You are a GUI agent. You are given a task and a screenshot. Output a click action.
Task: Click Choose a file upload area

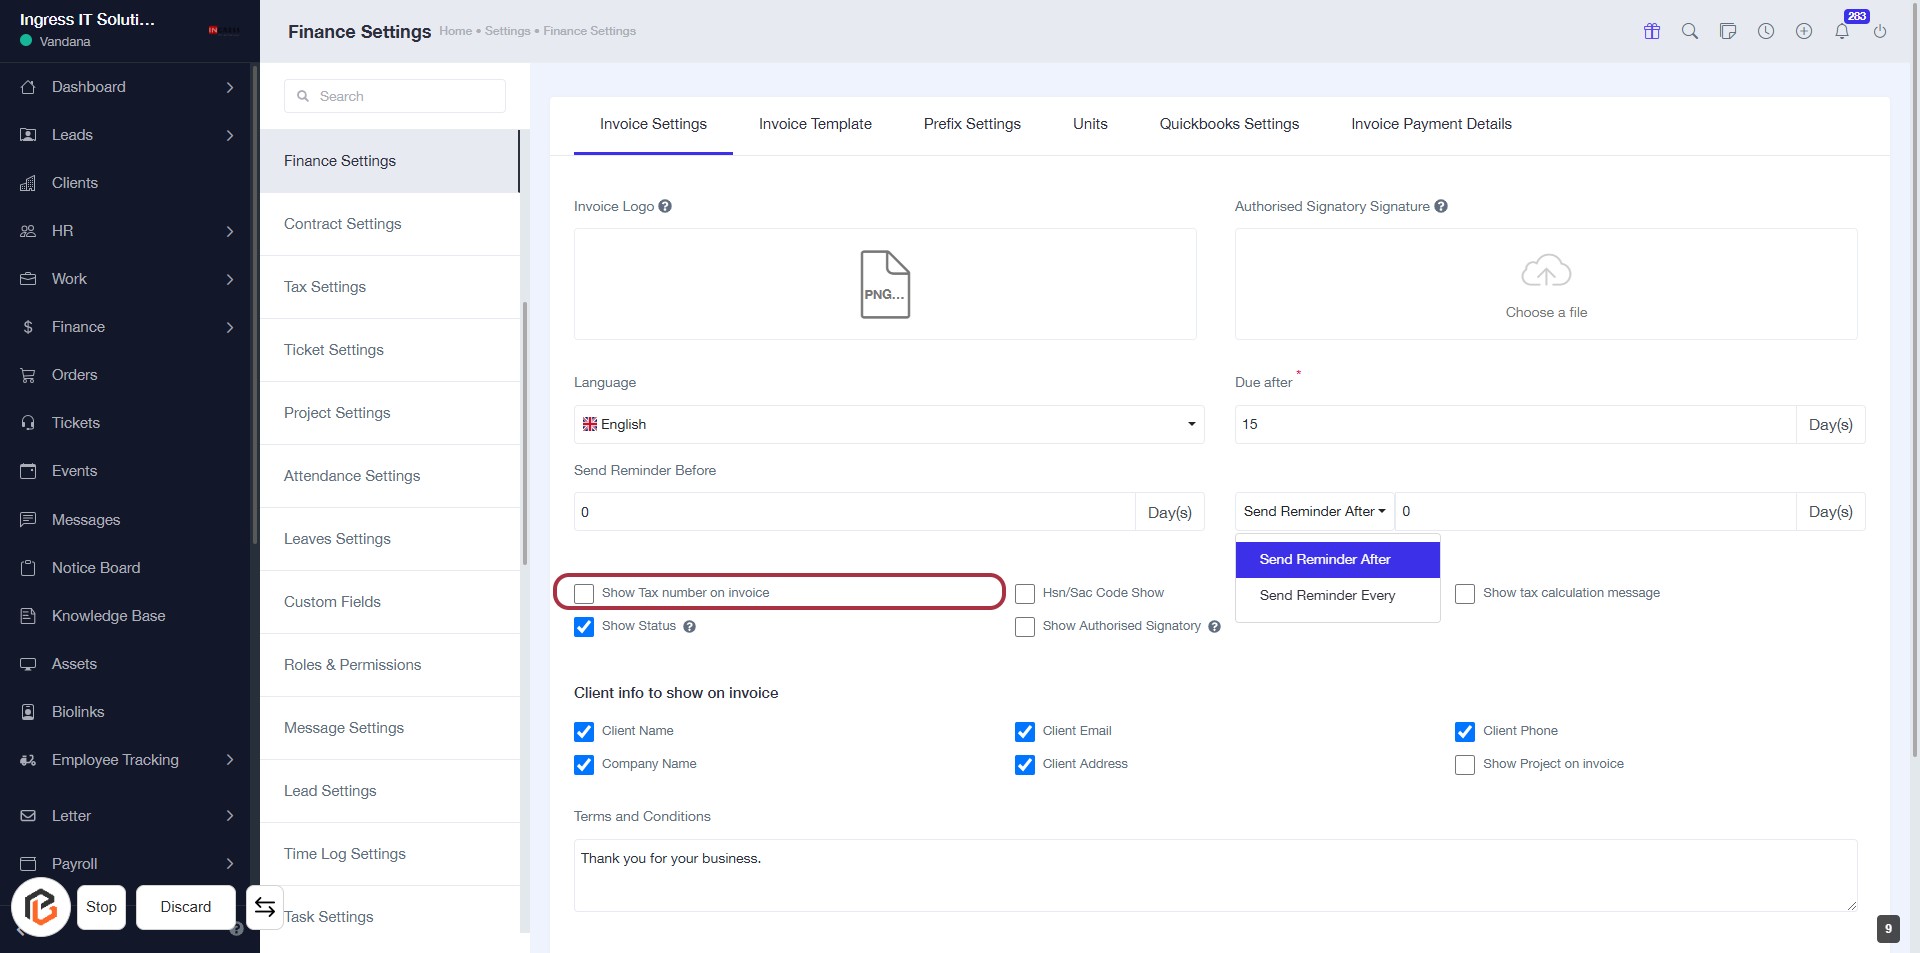[1546, 285]
